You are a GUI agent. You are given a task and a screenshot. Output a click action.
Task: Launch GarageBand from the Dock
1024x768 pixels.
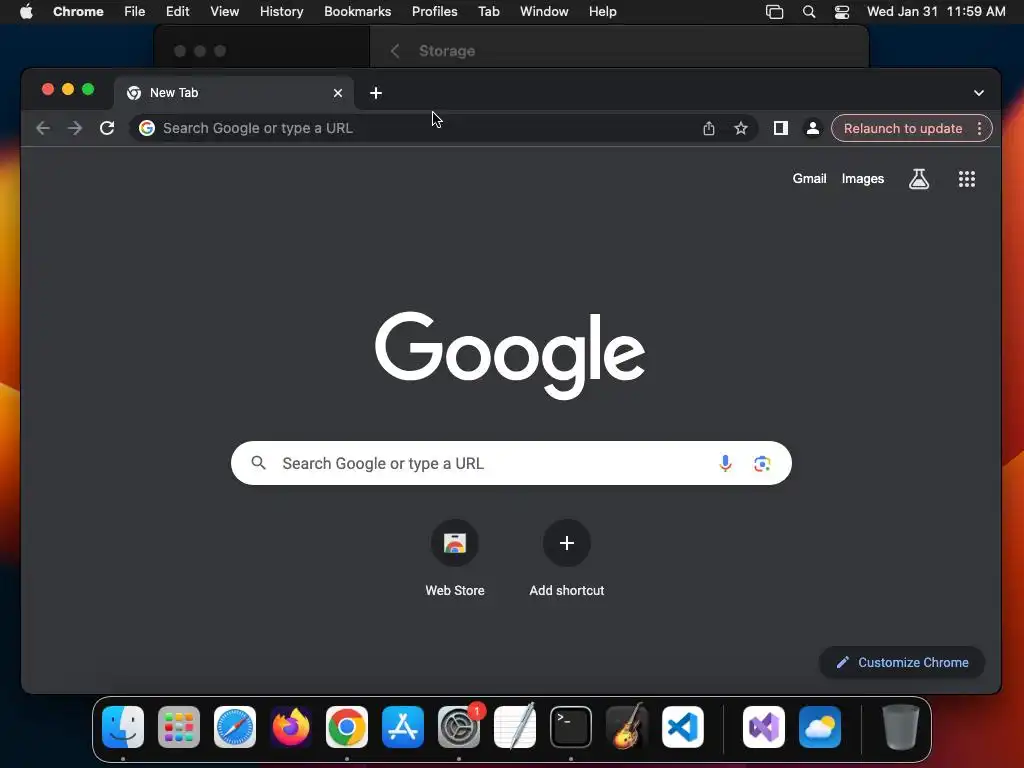[627, 727]
